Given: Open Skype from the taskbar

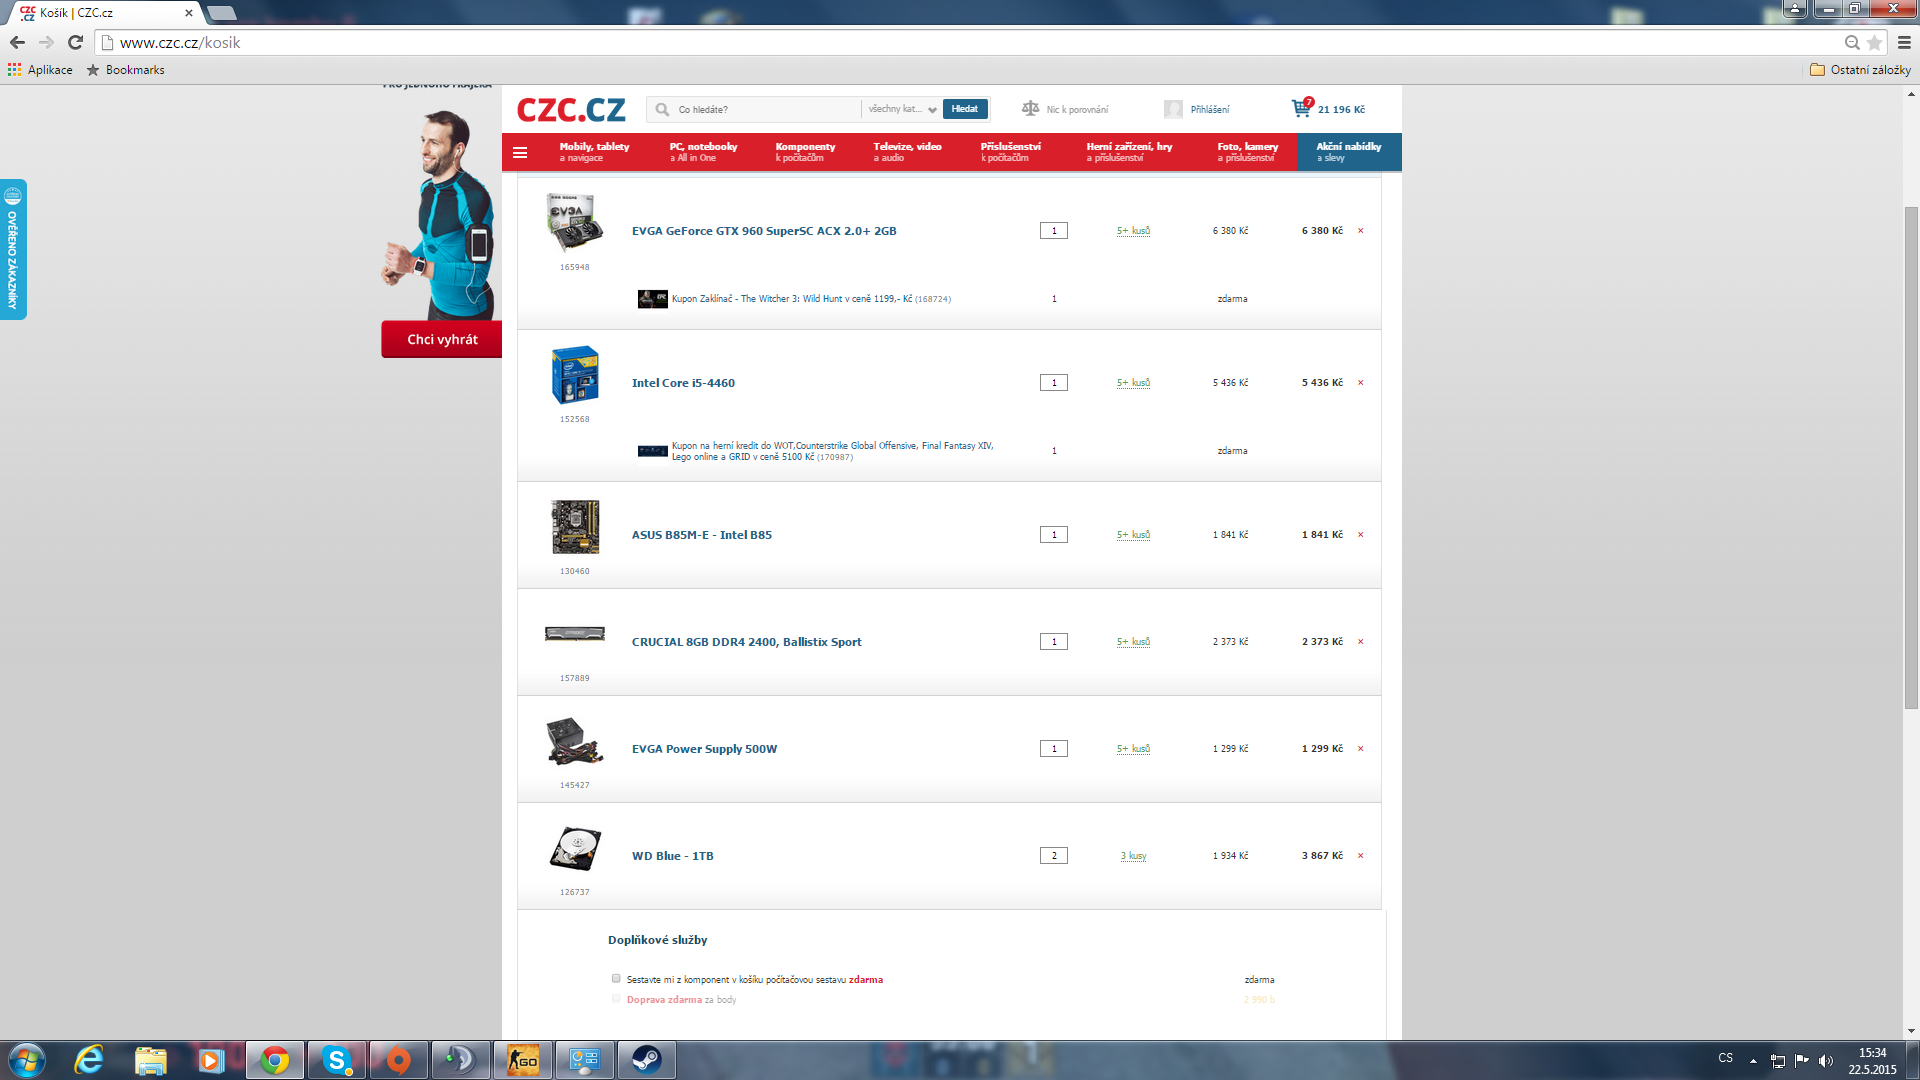Looking at the screenshot, I should pyautogui.click(x=337, y=1060).
